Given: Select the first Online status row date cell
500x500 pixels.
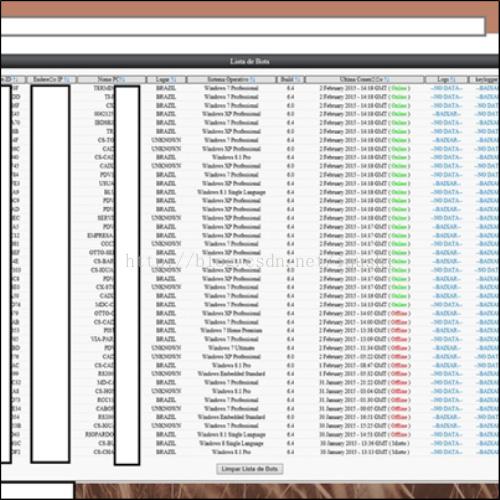Looking at the screenshot, I should (x=365, y=88).
